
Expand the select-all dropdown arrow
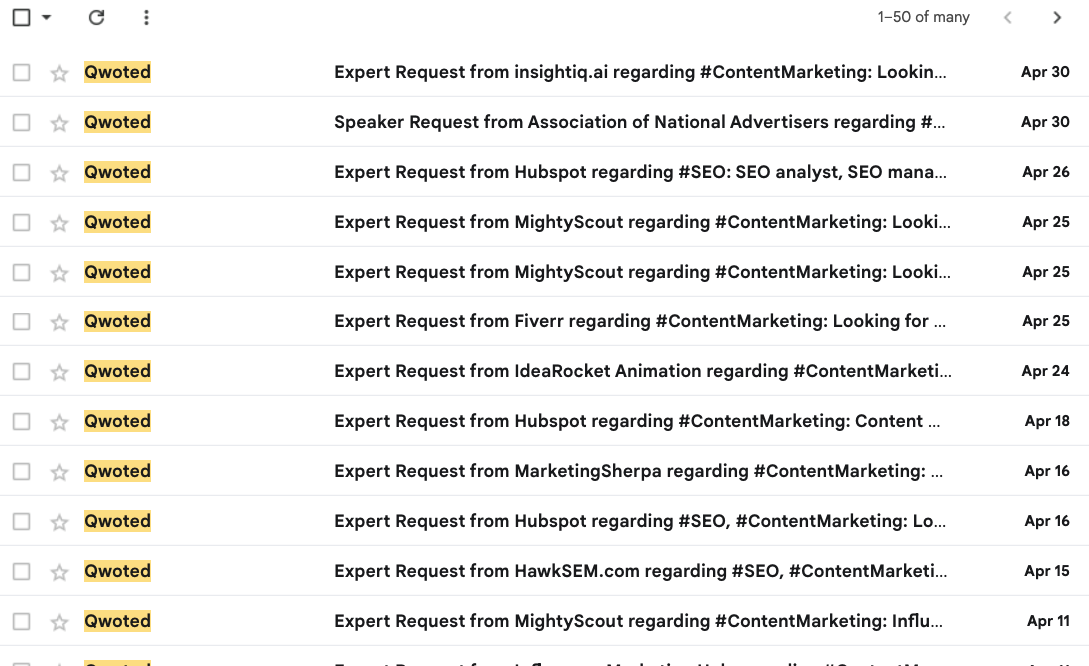(46, 18)
